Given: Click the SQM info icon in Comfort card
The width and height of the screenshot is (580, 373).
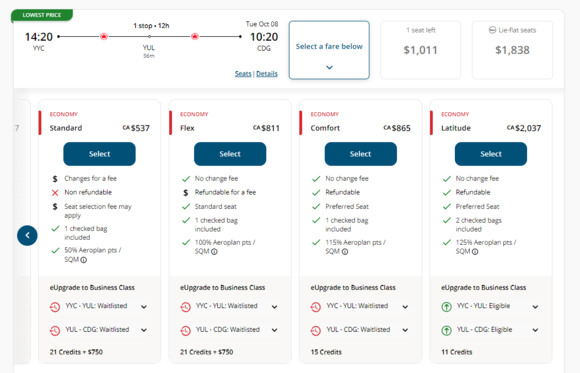Looking at the screenshot, I should [x=345, y=252].
